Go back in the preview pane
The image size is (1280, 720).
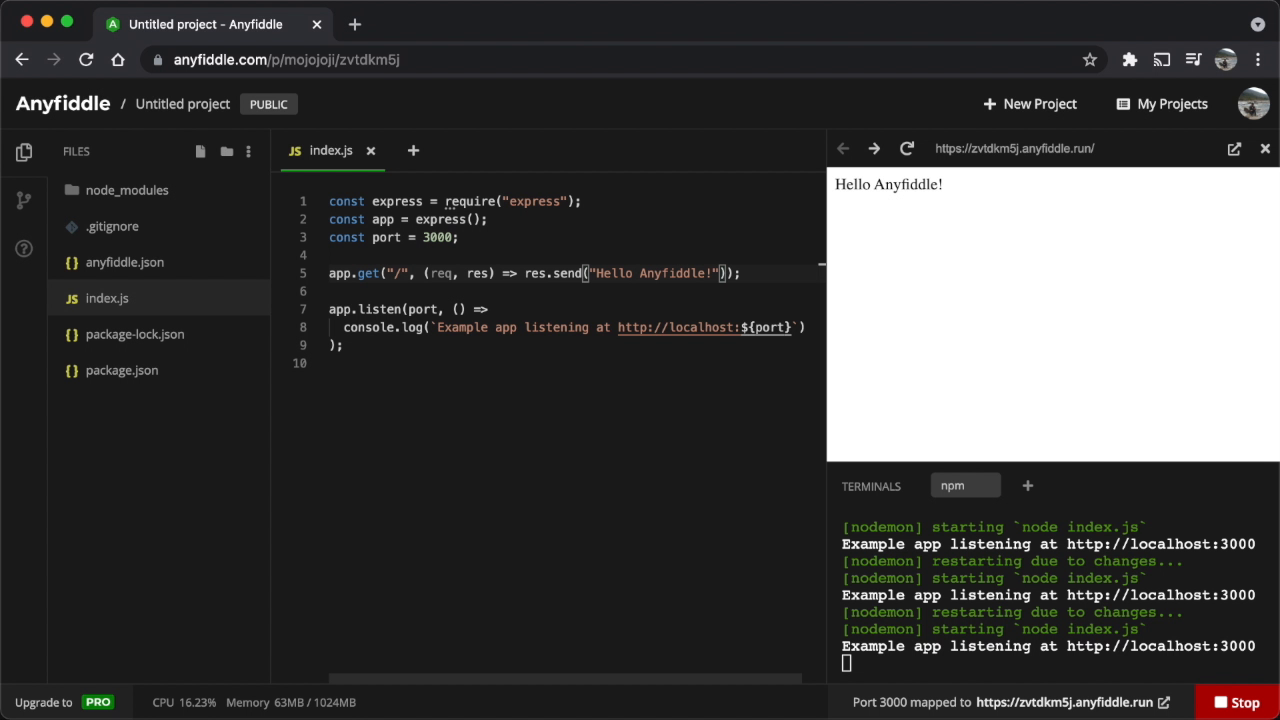coord(843,148)
